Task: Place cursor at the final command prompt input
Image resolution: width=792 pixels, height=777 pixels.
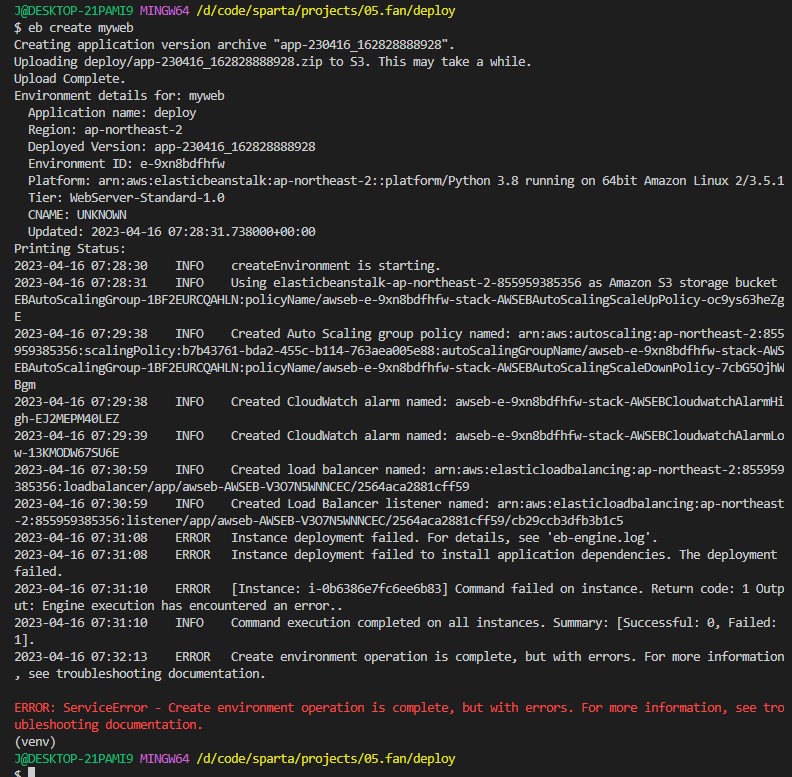Action: (x=31, y=773)
